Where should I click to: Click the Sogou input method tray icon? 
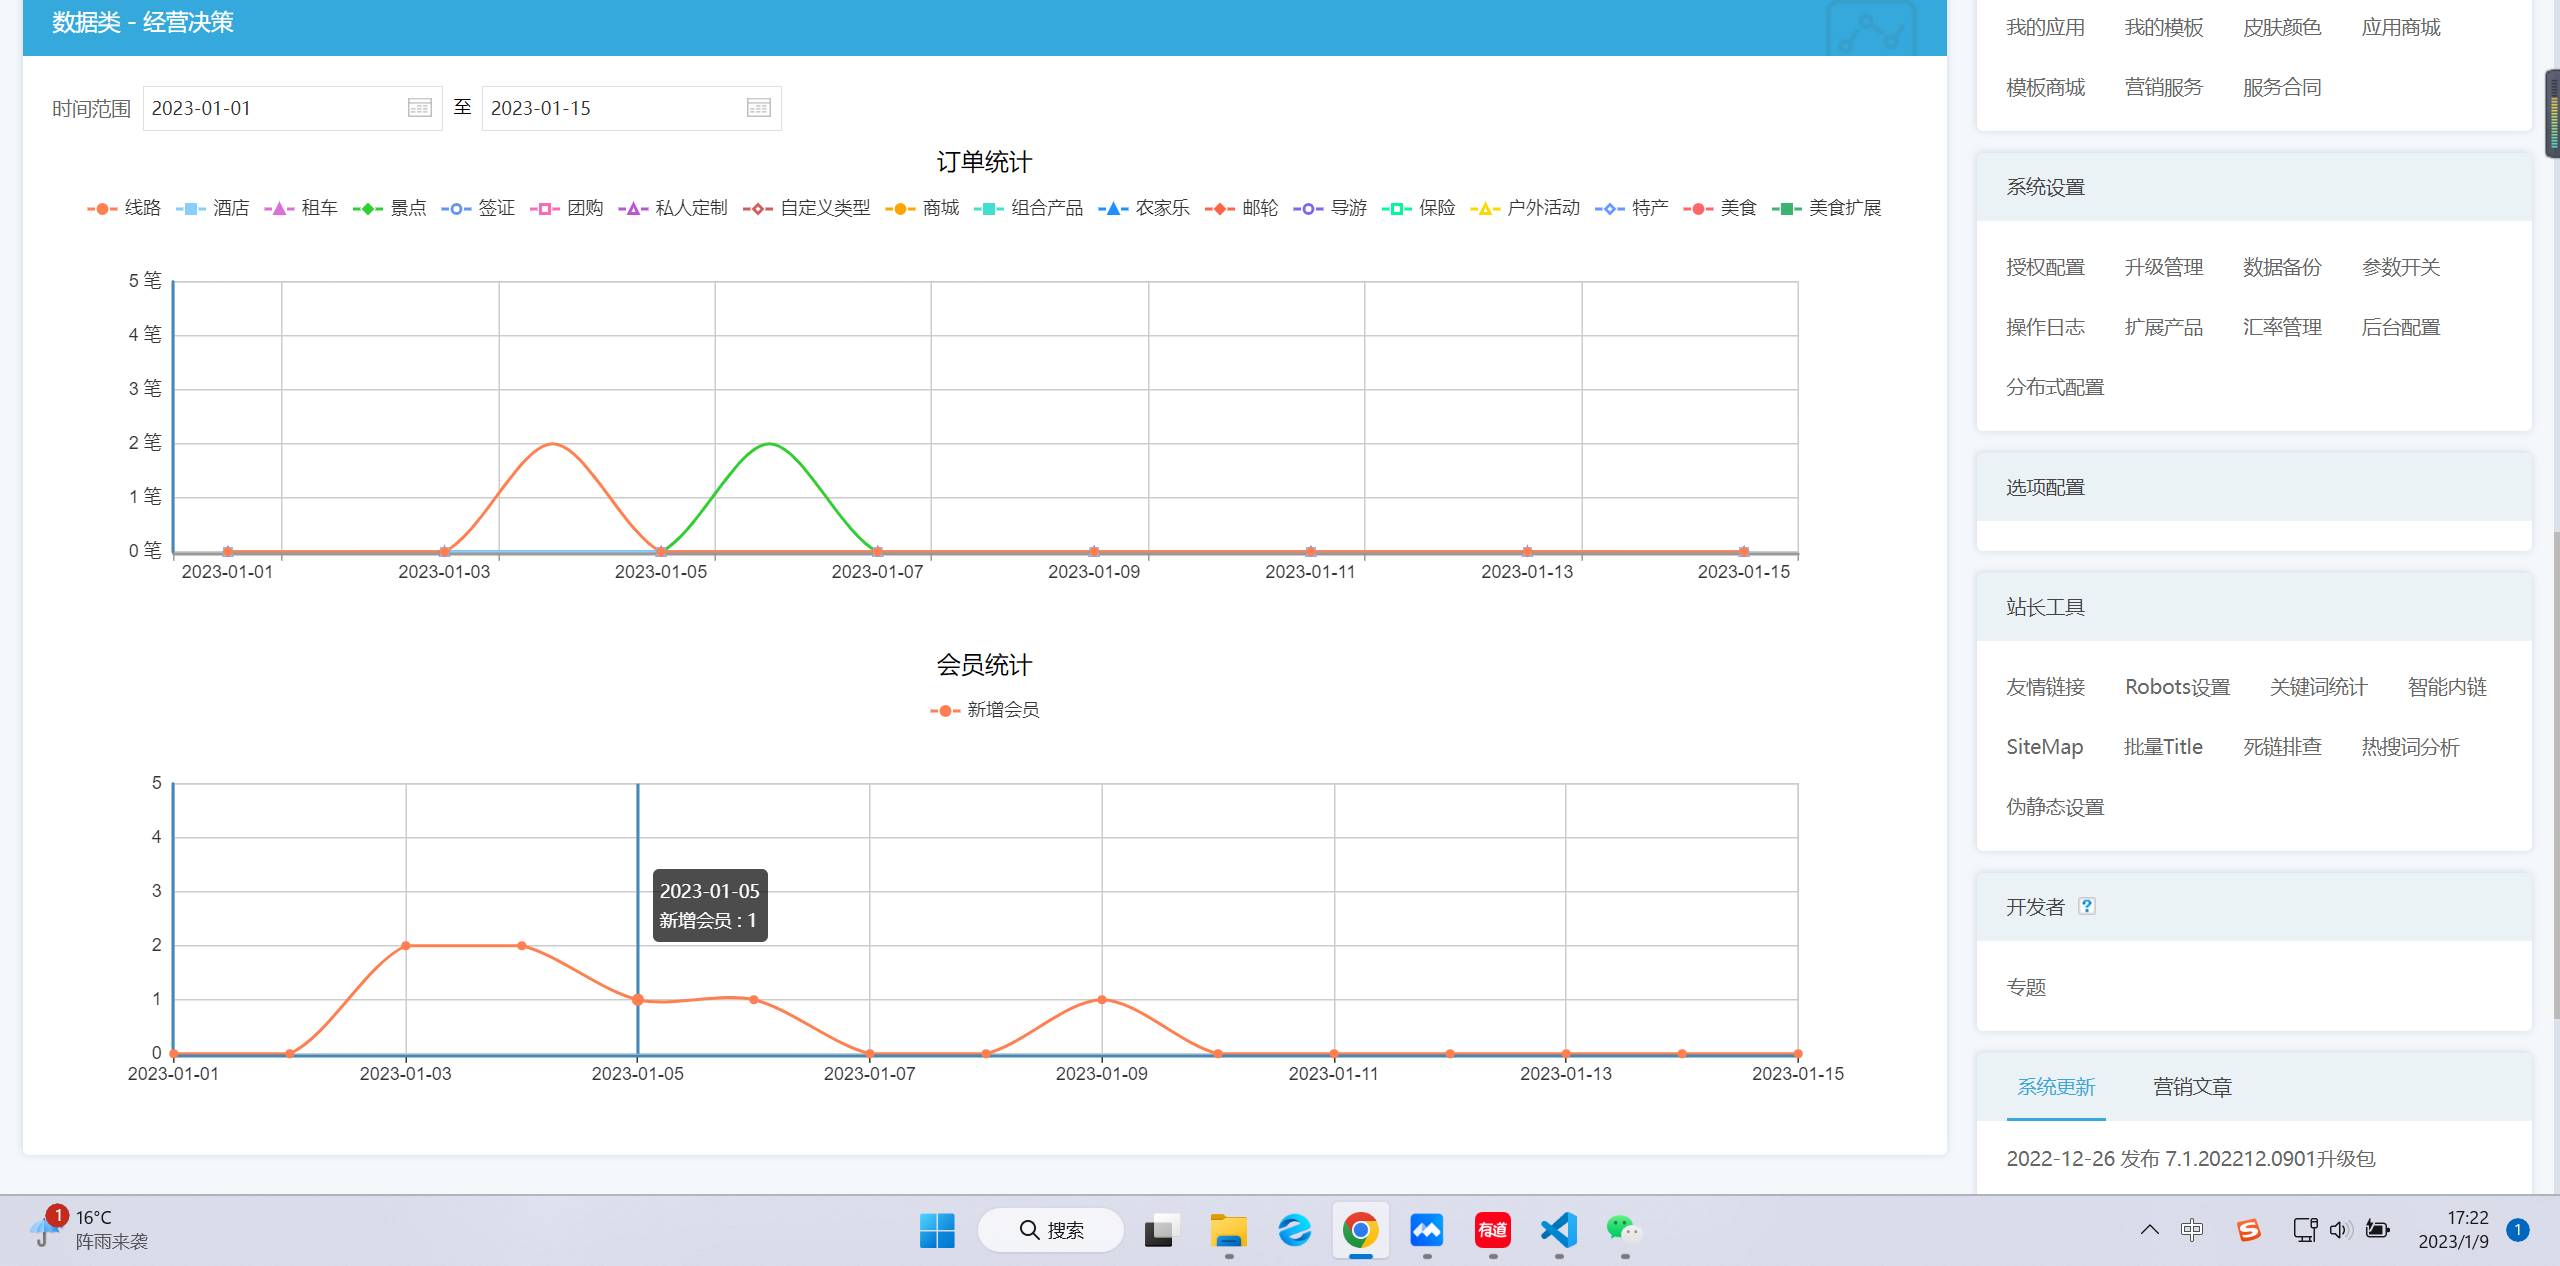pos(2249,1230)
